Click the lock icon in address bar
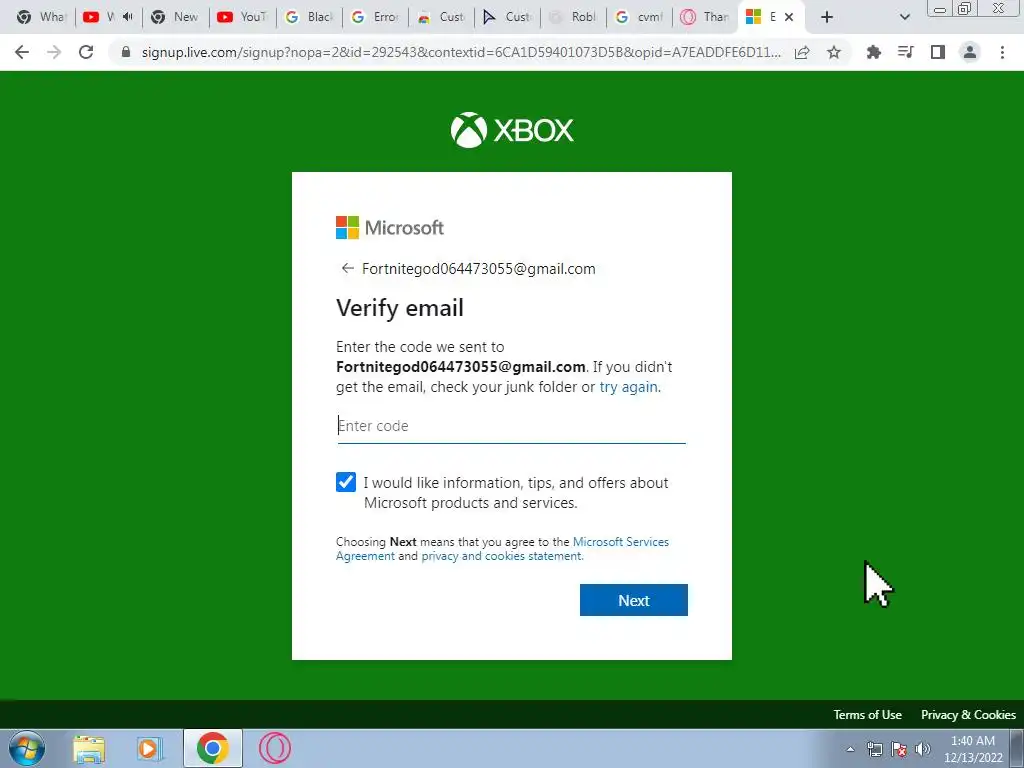This screenshot has height=768, width=1024. (x=126, y=52)
